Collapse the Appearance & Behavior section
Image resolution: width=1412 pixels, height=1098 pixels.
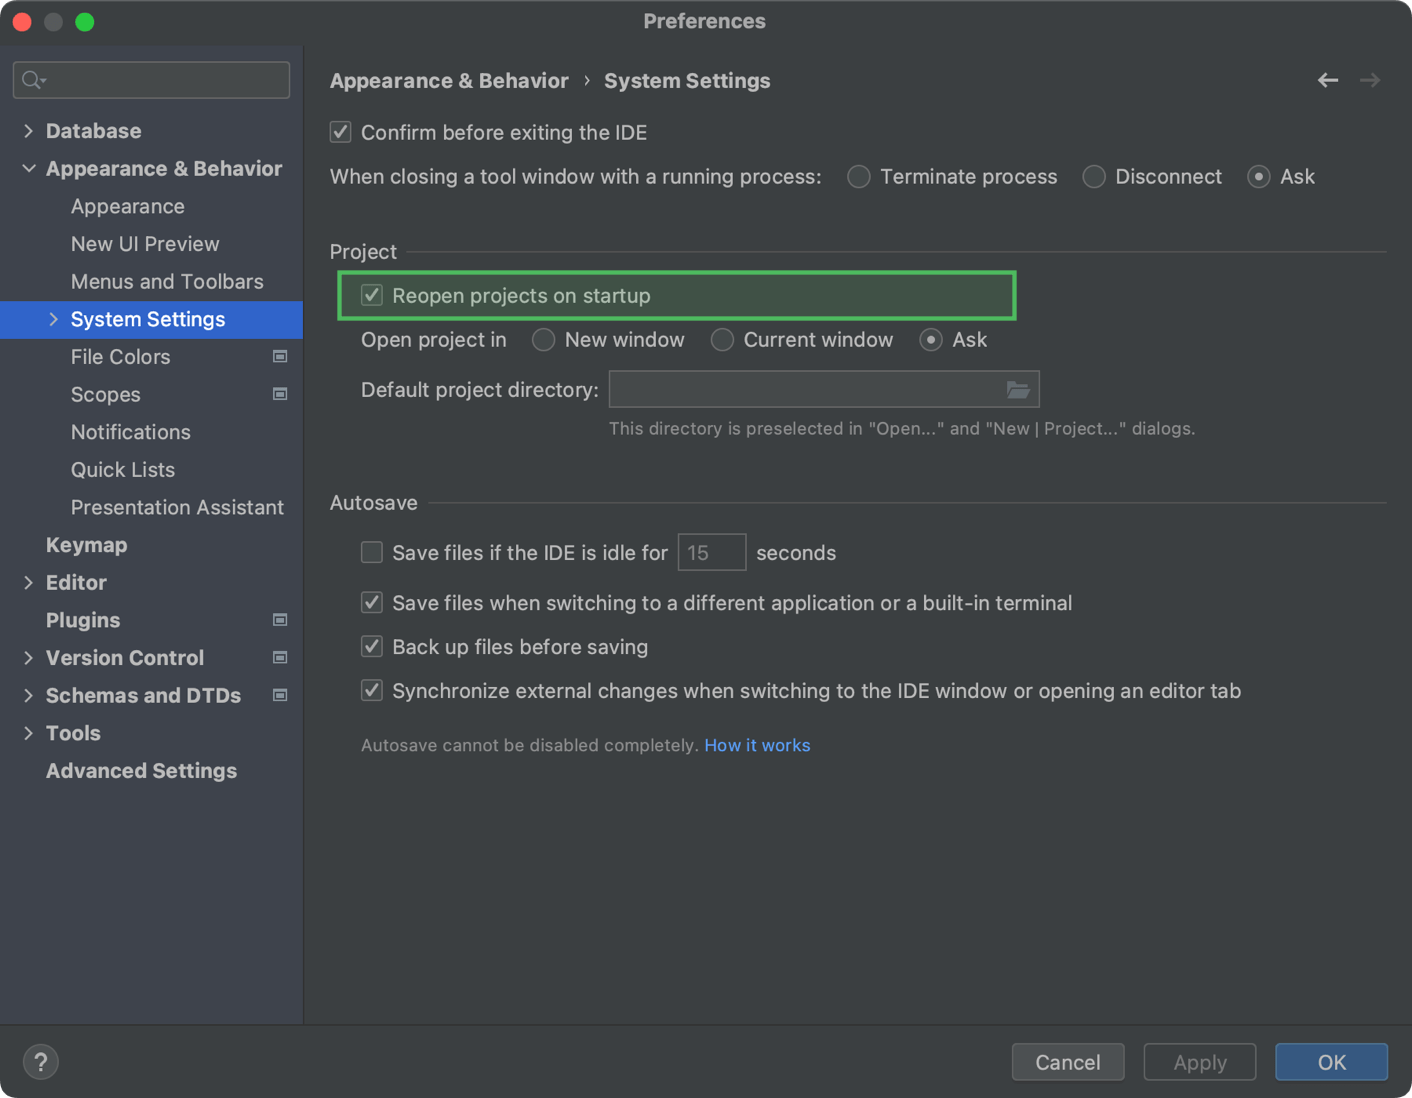[28, 169]
